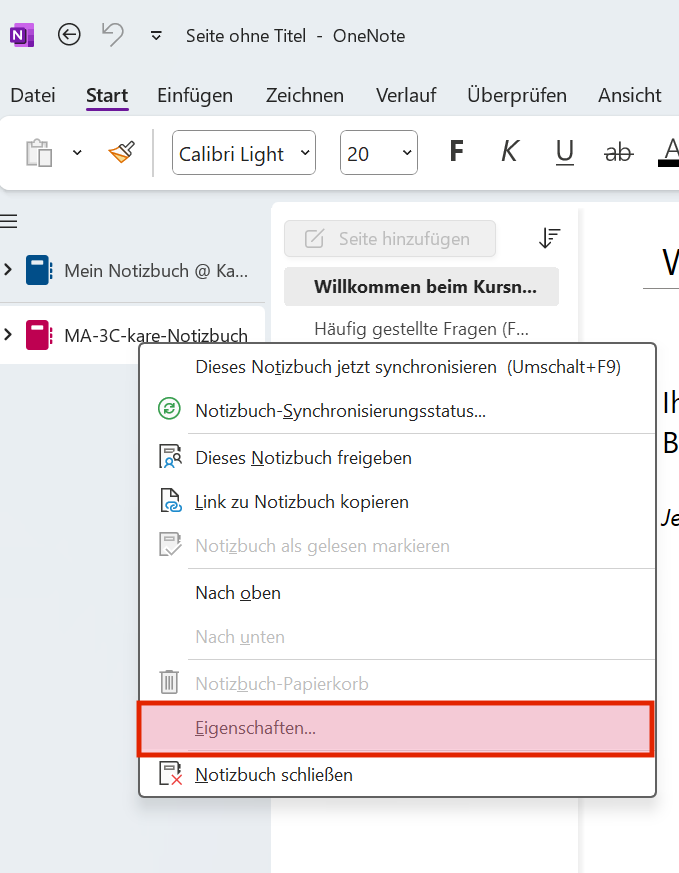Choose Dieses Notizbuch jetzt synchronisieren

(397, 367)
